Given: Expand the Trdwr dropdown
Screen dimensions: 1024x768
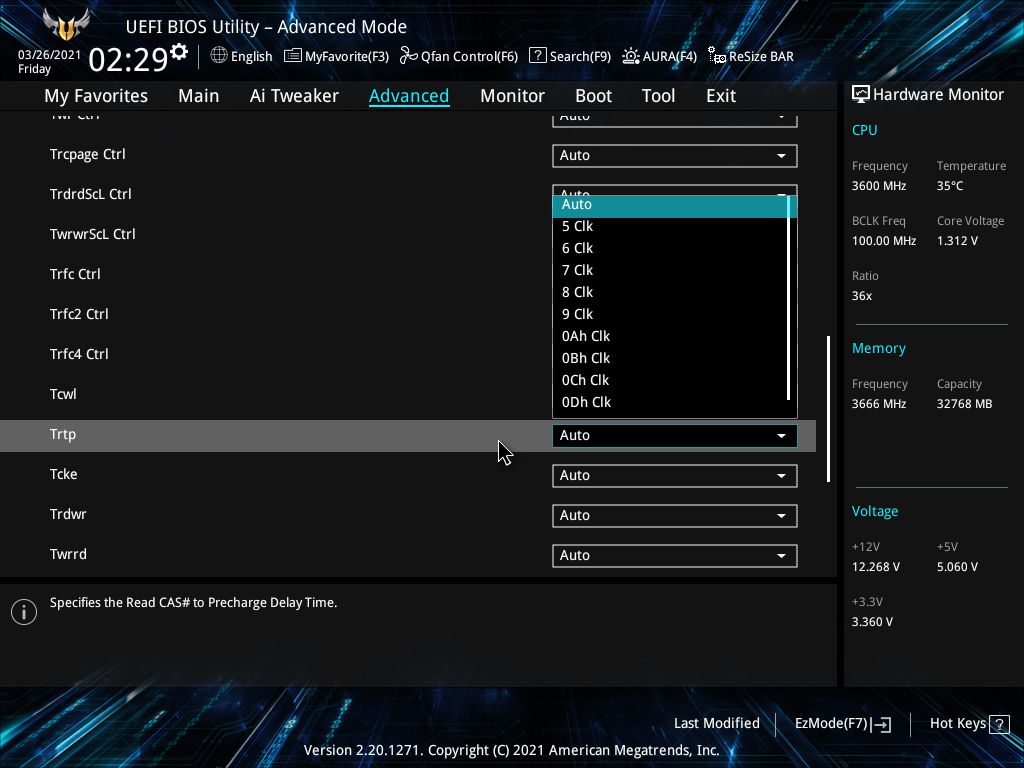Looking at the screenshot, I should (x=675, y=515).
